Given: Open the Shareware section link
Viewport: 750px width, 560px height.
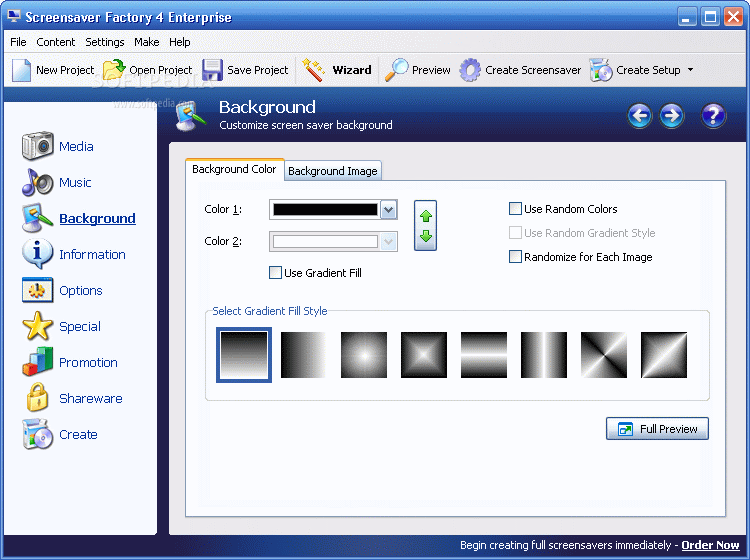Looking at the screenshot, I should [91, 398].
